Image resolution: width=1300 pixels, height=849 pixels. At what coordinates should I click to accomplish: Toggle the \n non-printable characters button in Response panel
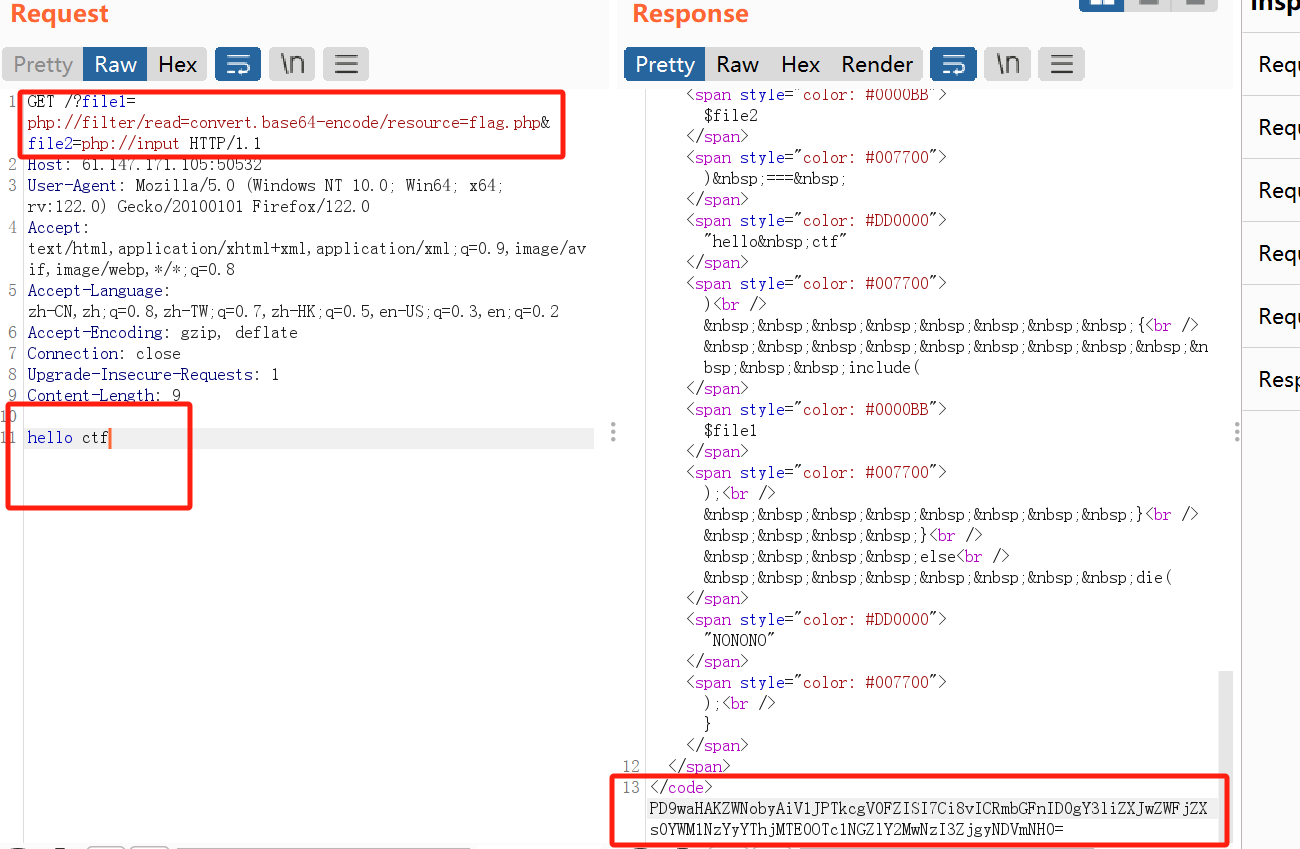click(x=1007, y=64)
